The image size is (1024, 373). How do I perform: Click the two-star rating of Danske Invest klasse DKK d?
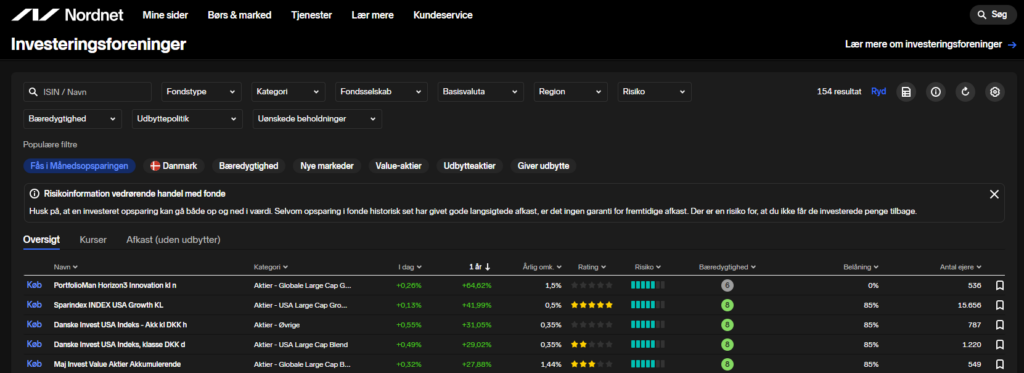[592, 344]
